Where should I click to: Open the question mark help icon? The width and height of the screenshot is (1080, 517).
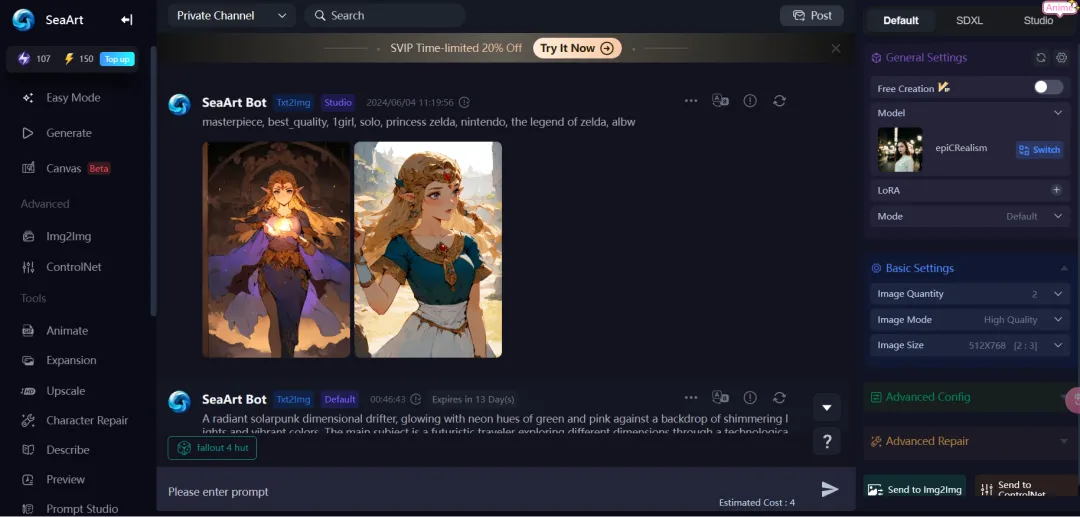pos(827,441)
